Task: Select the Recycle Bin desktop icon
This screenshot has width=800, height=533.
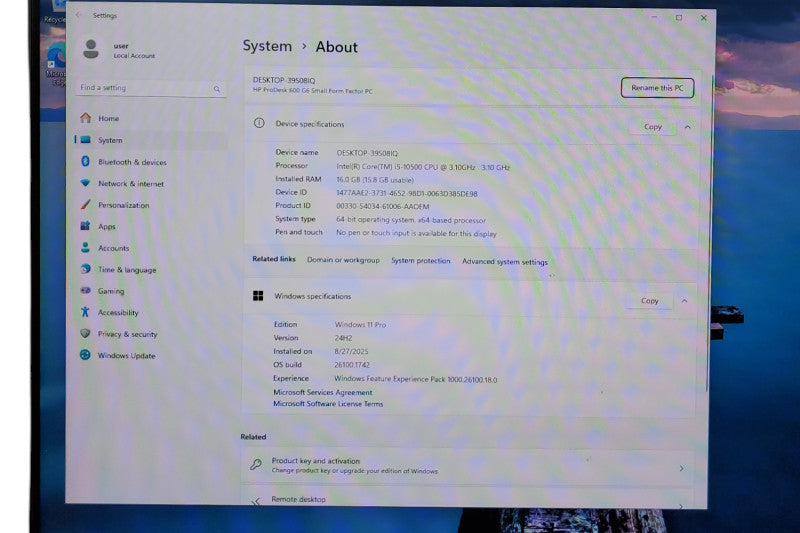Action: pyautogui.click(x=55, y=12)
